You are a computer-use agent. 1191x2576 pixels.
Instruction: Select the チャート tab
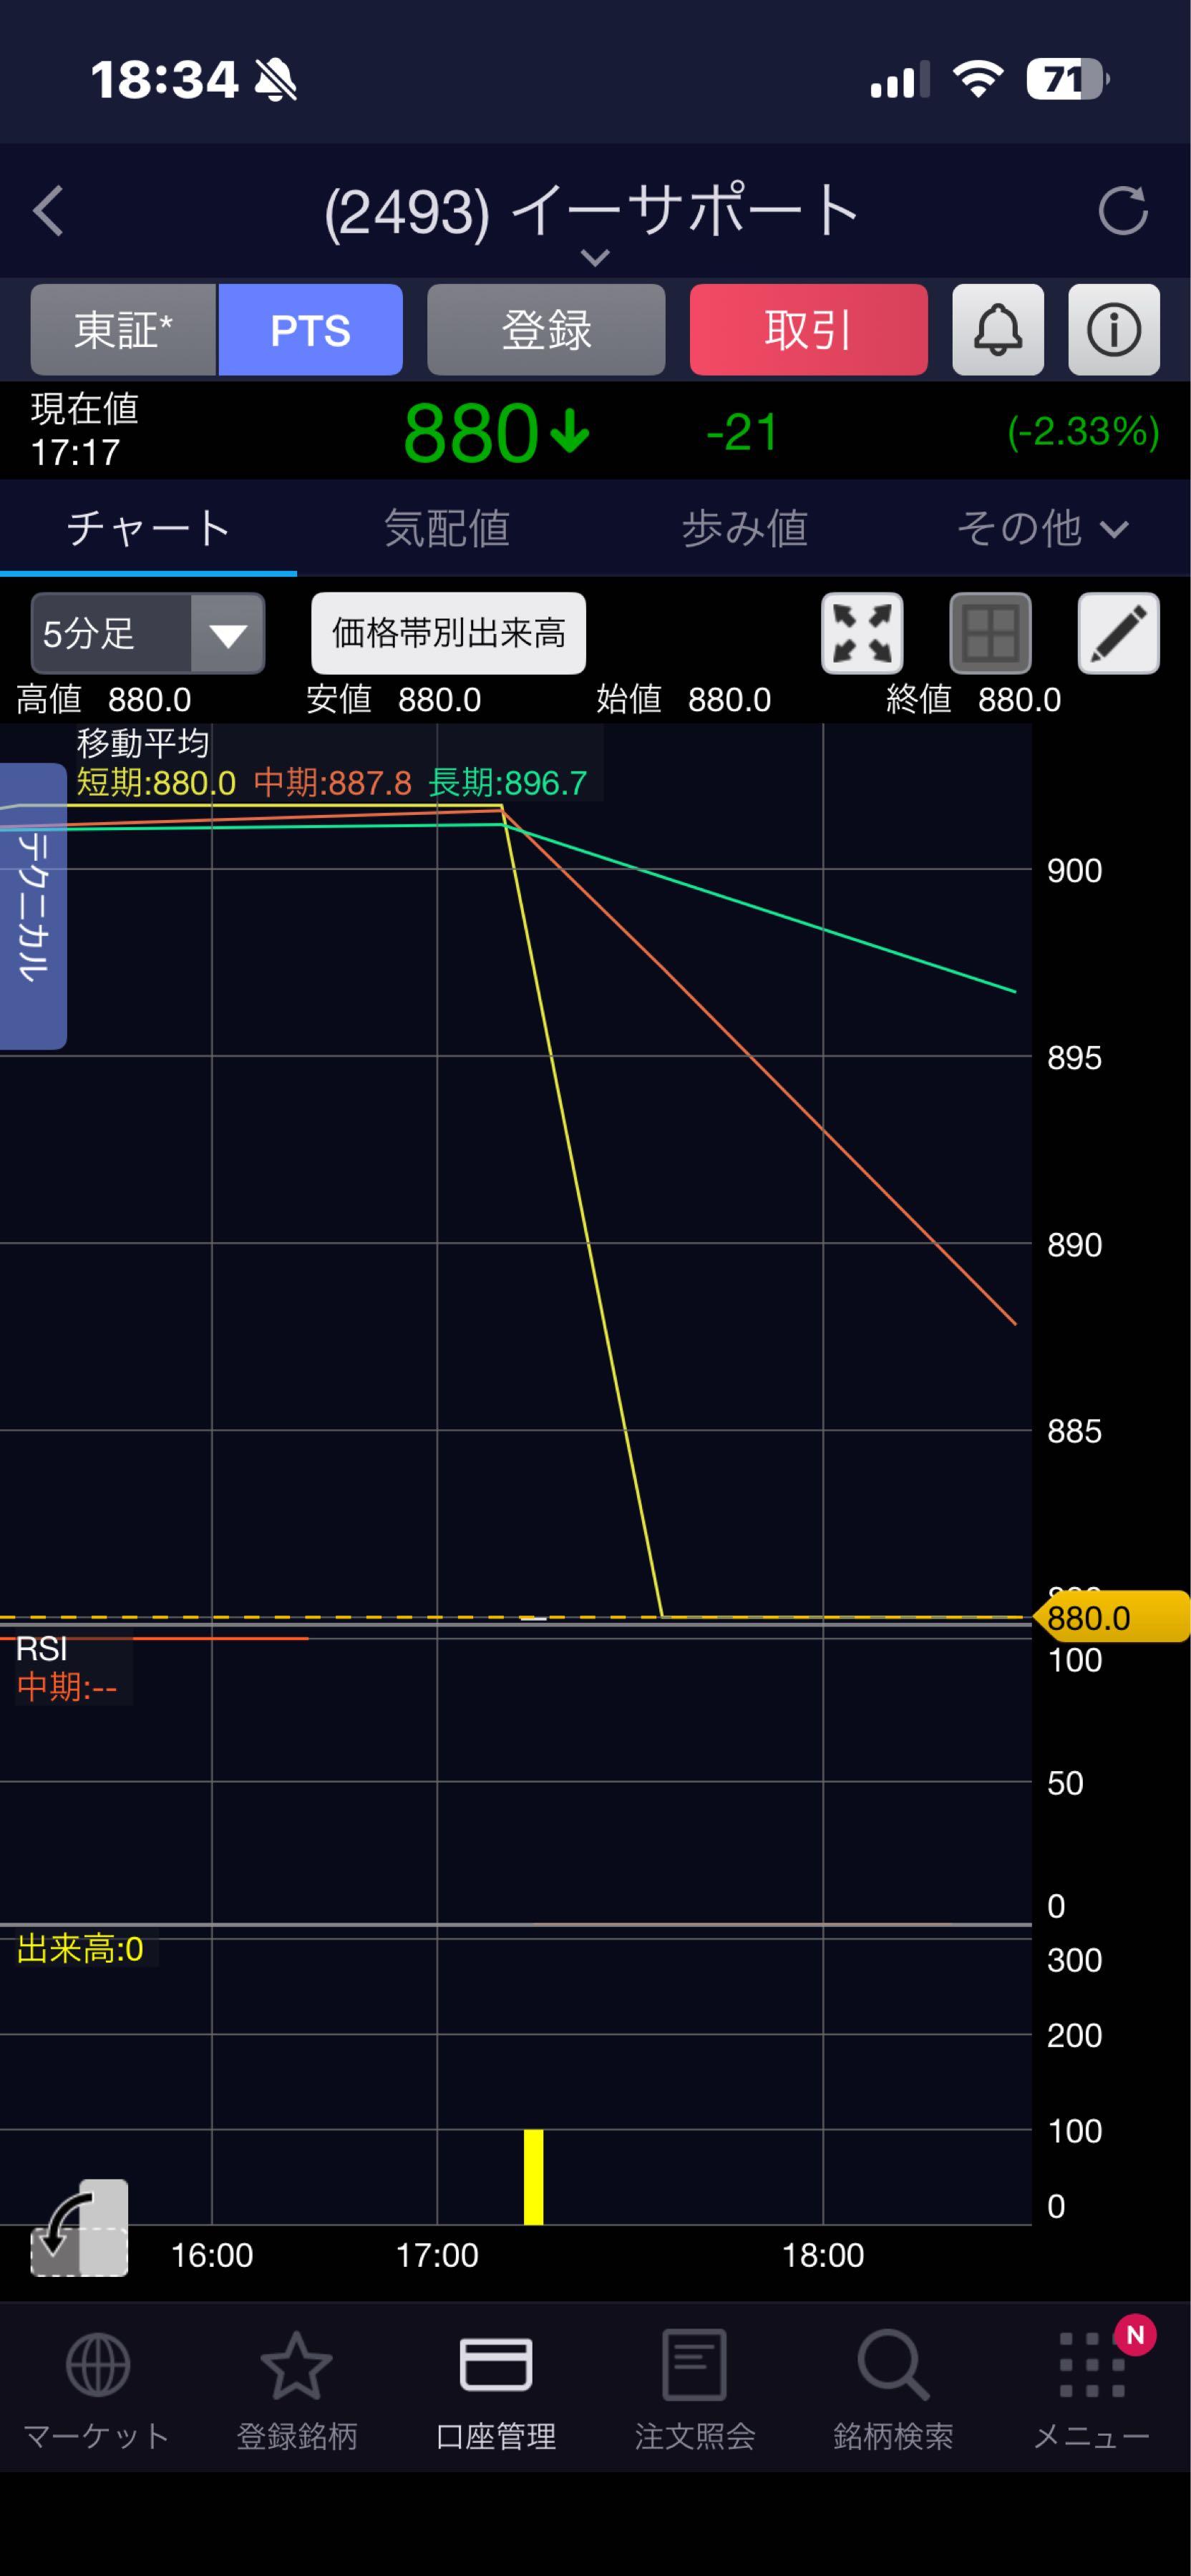(148, 528)
